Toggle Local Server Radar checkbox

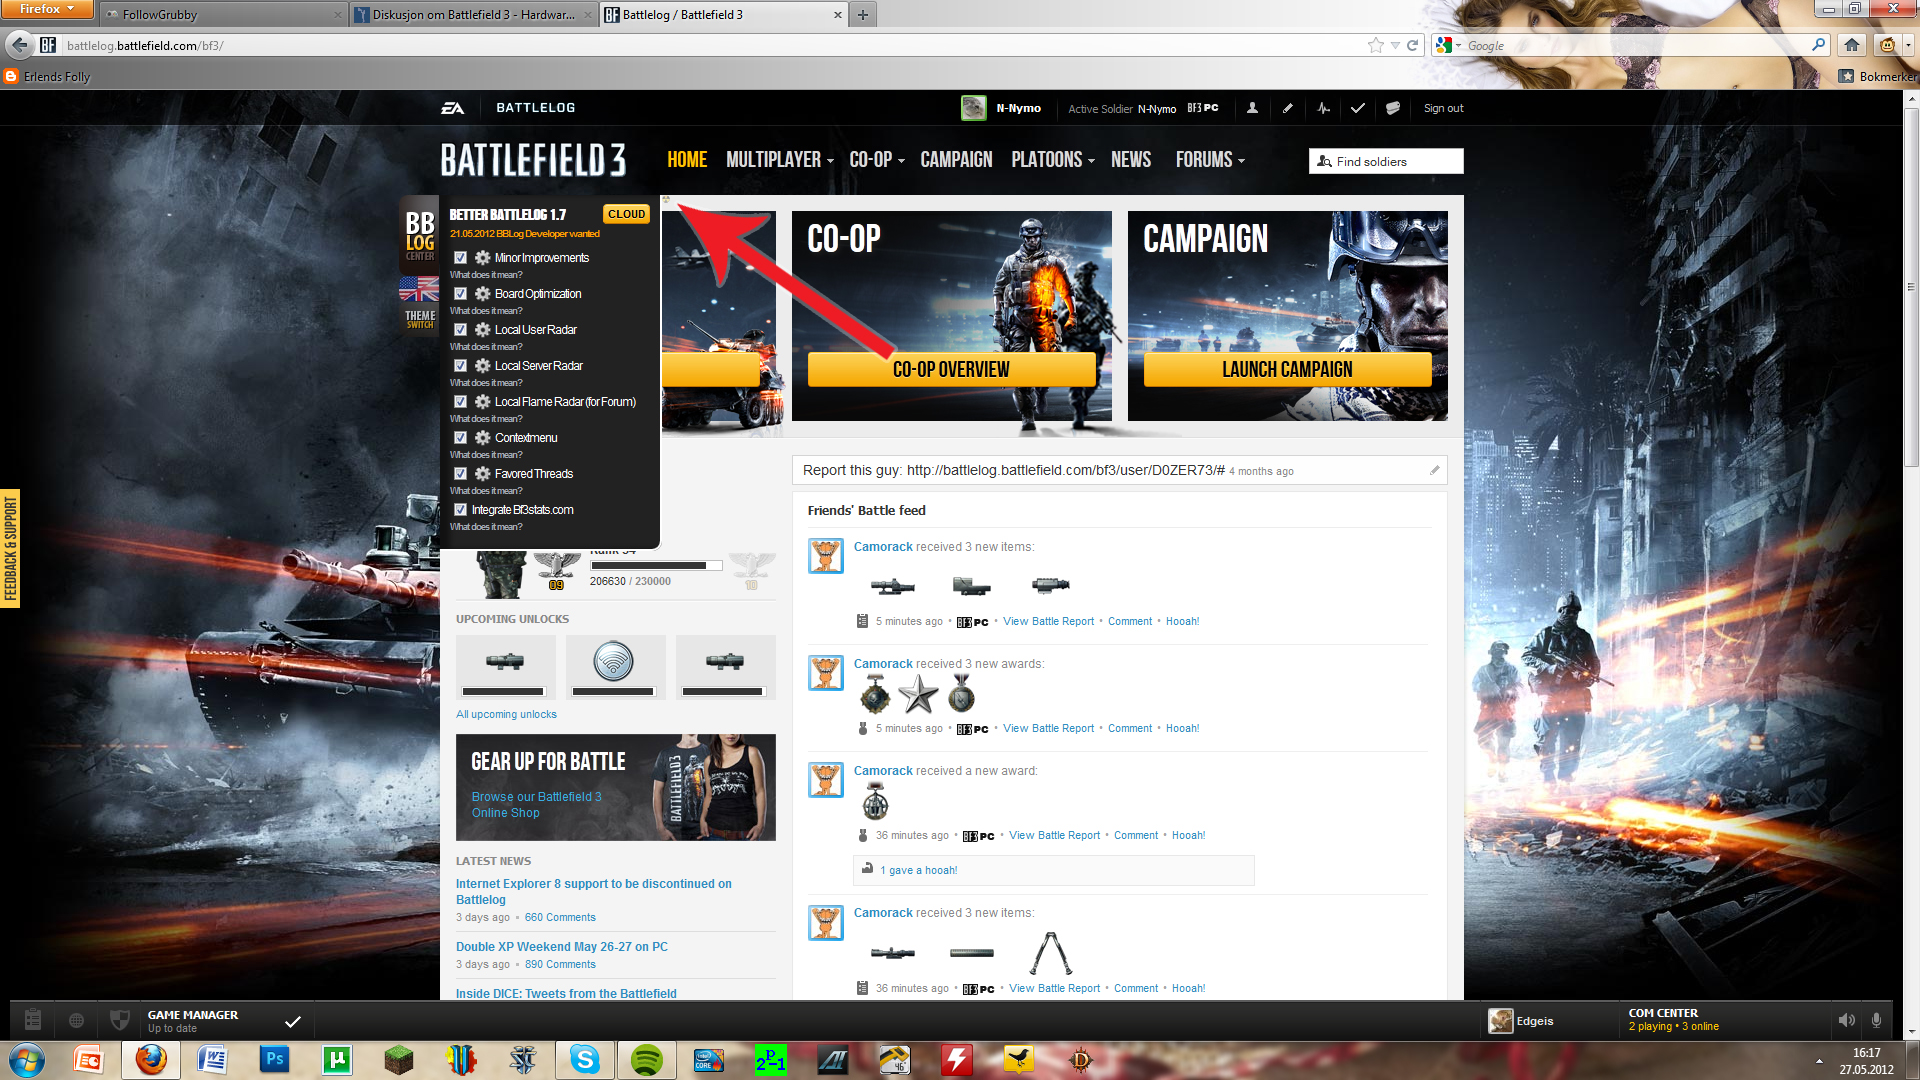(461, 366)
